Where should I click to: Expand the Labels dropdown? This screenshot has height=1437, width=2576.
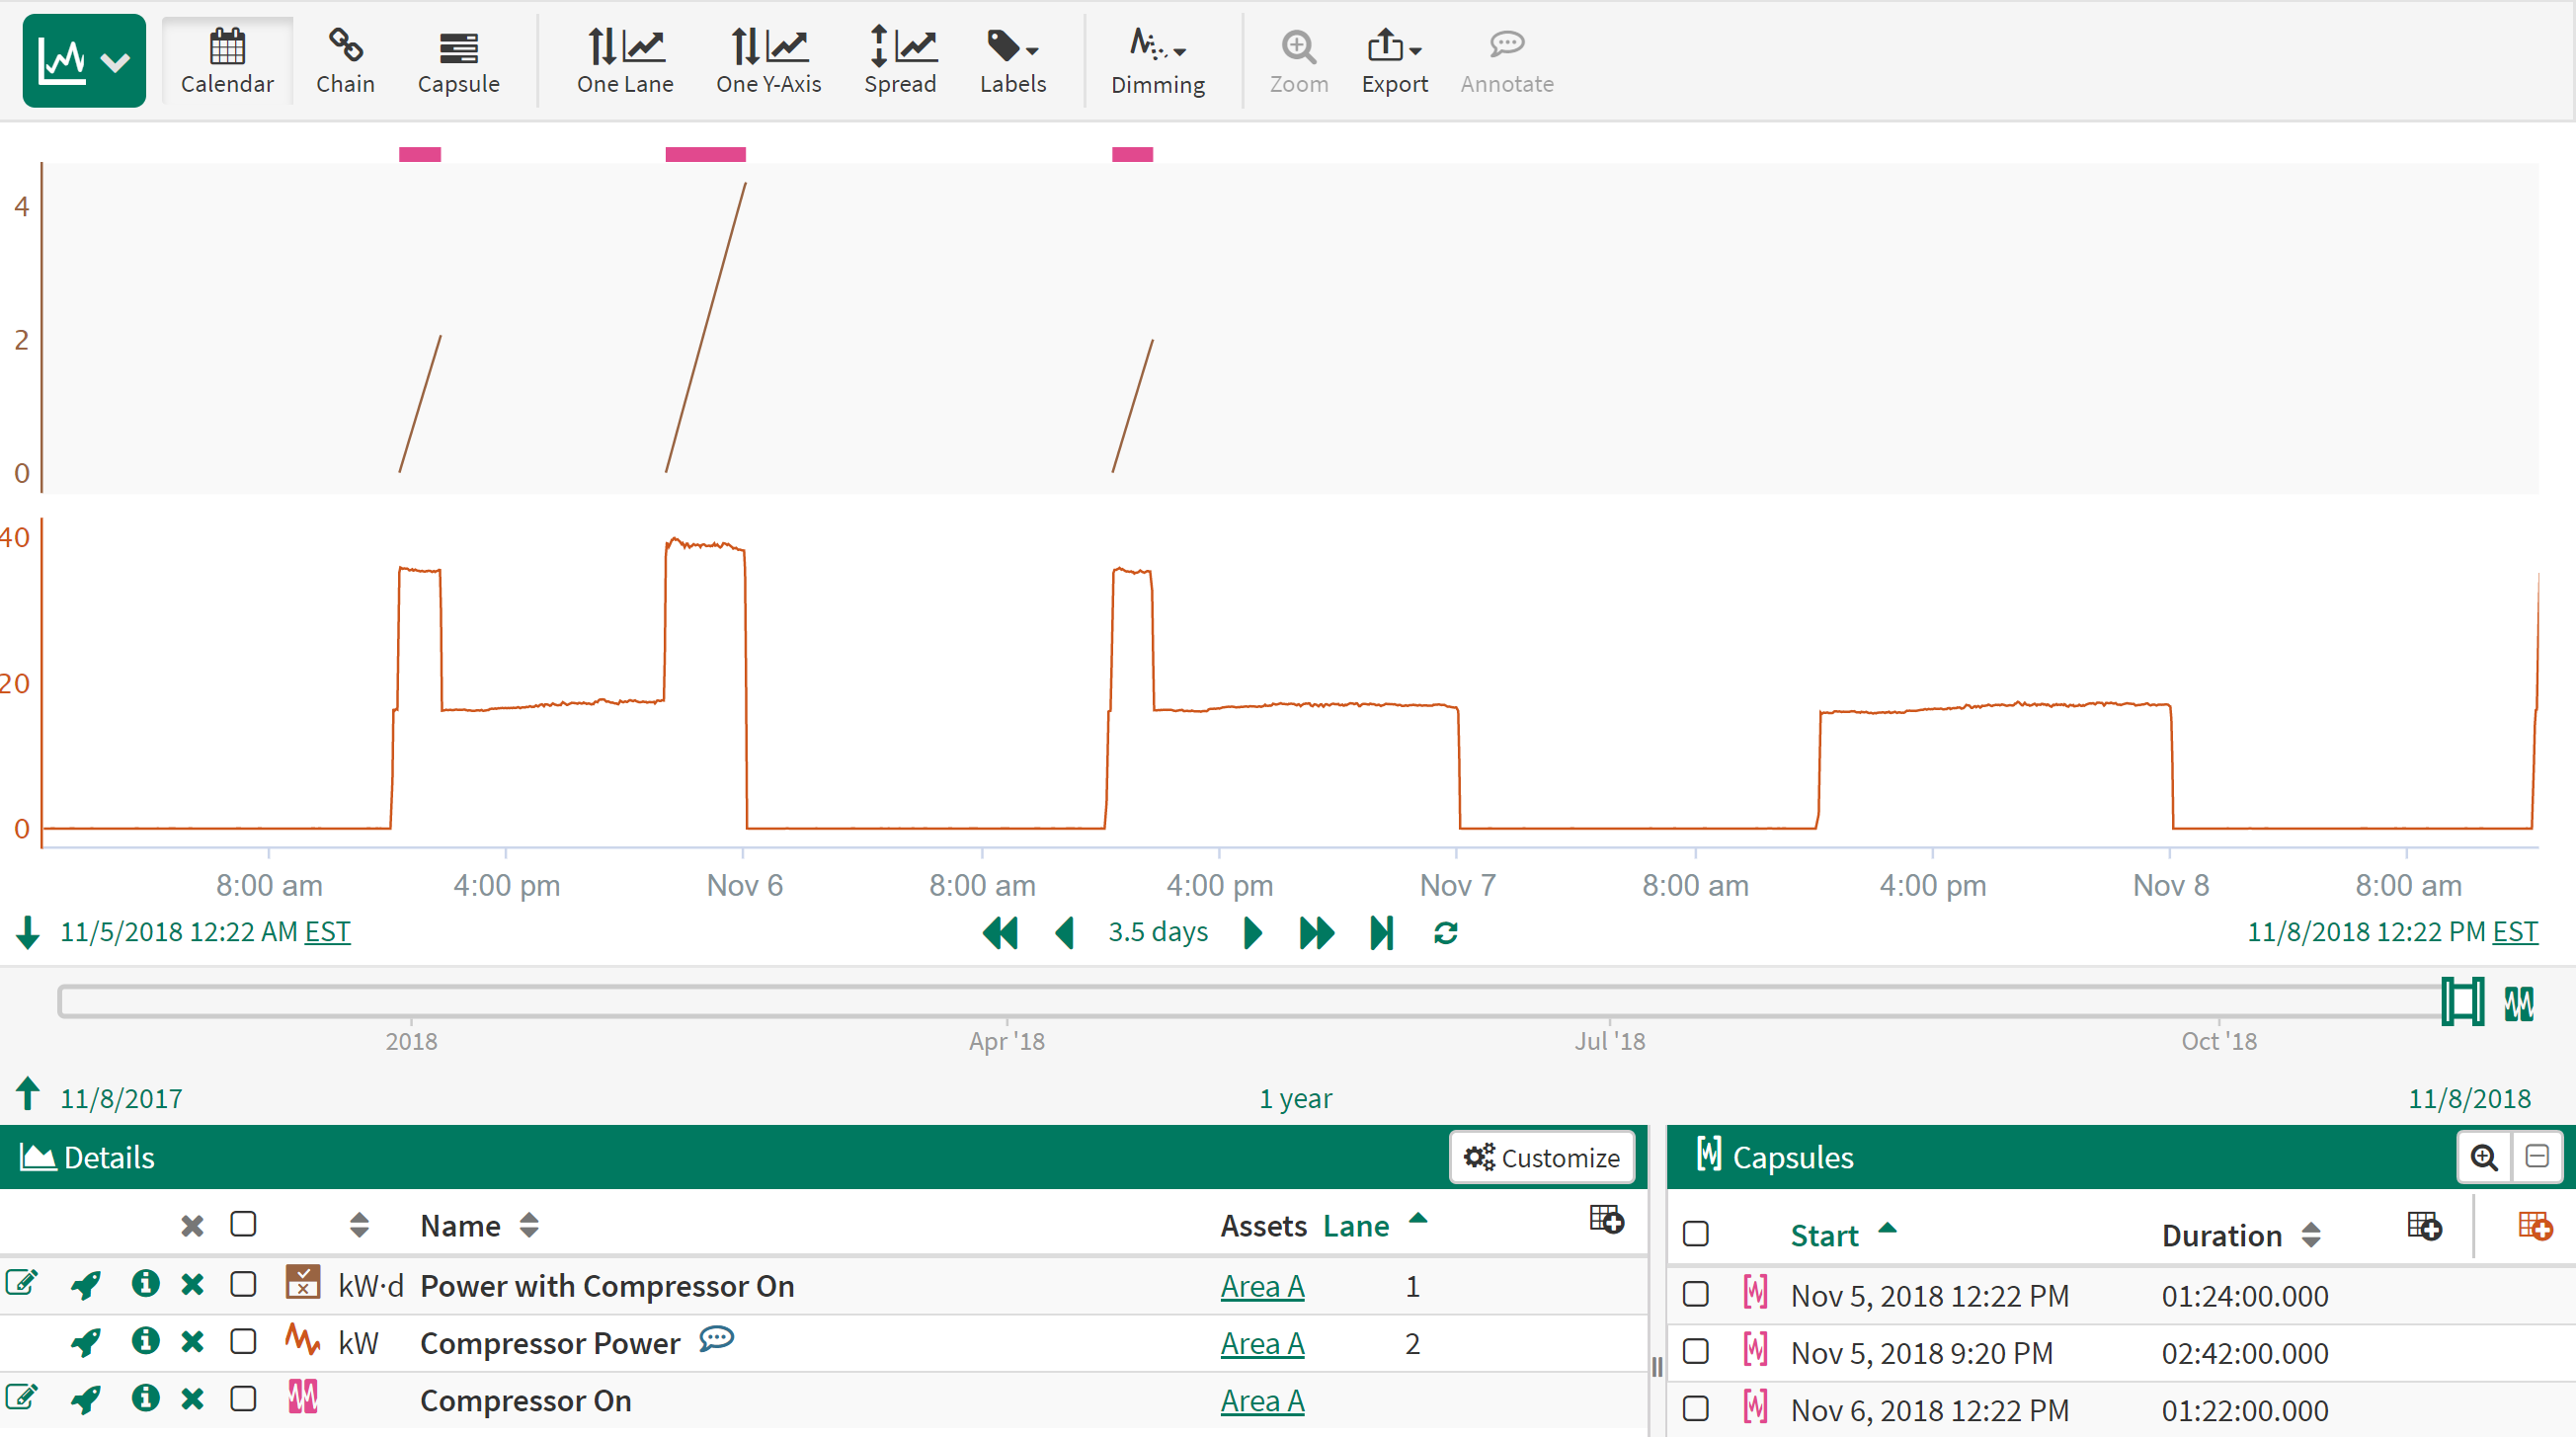1012,60
